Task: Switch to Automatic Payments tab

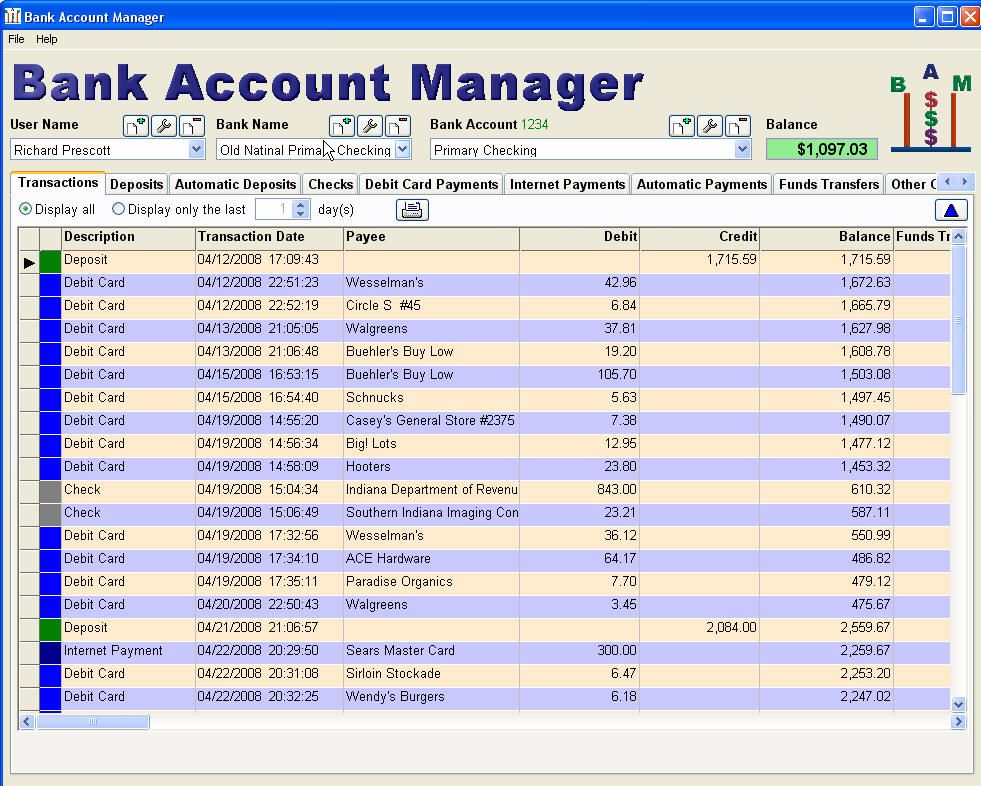Action: pos(702,185)
